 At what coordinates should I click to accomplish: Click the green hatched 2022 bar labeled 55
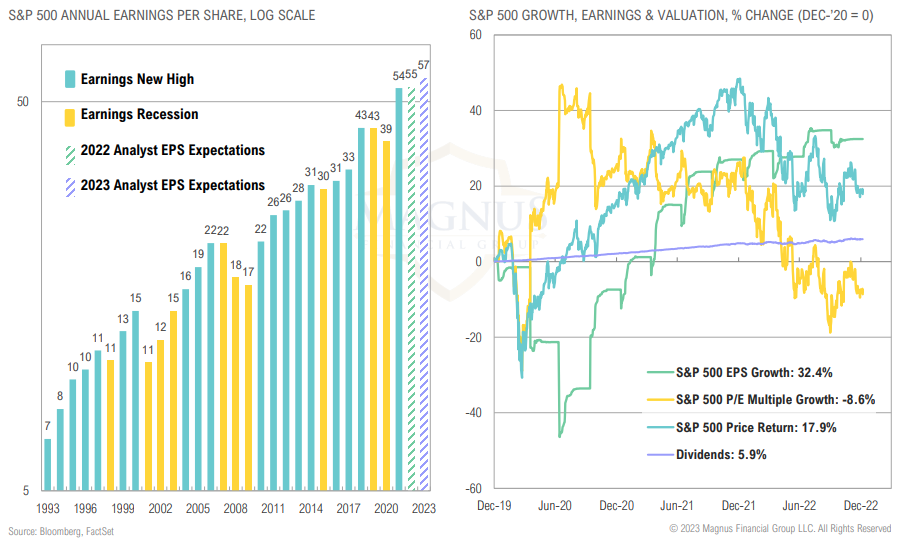411,290
